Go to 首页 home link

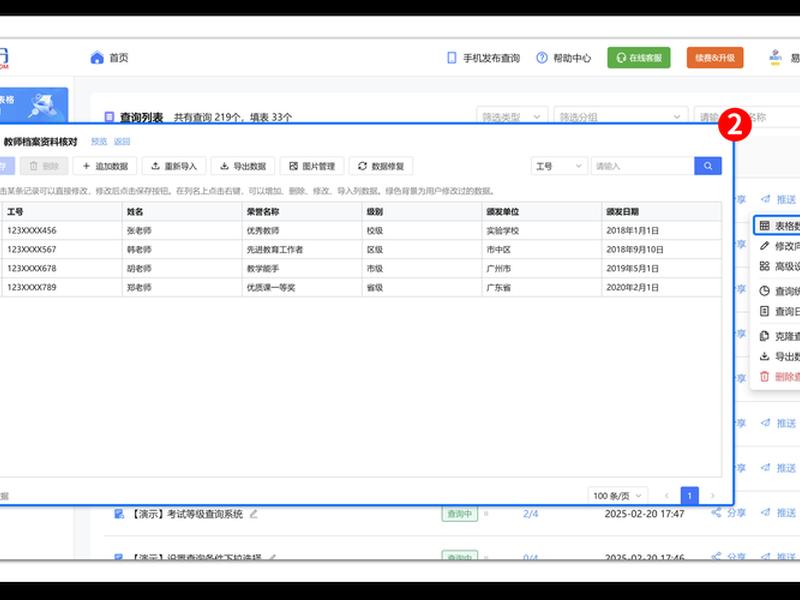[x=109, y=58]
